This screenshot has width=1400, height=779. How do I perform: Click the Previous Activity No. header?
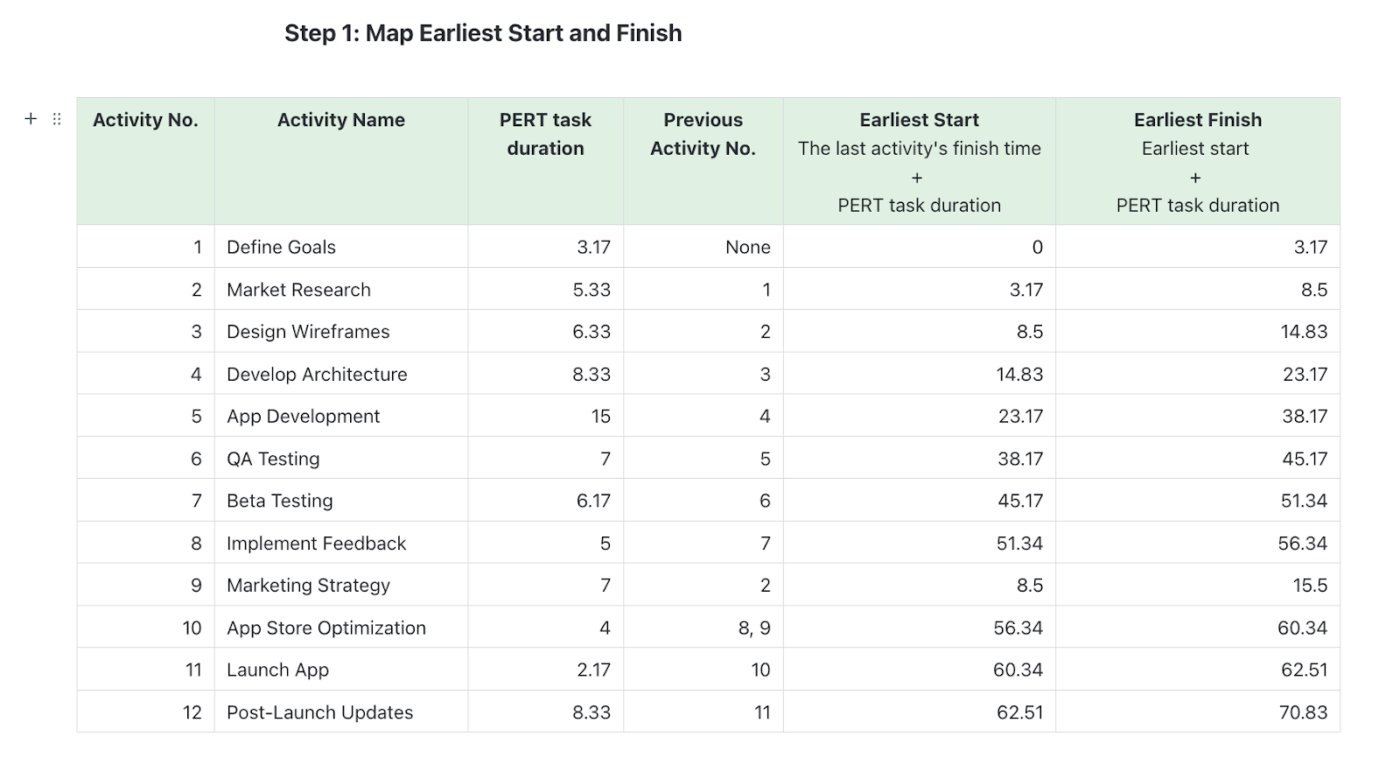[x=703, y=161]
